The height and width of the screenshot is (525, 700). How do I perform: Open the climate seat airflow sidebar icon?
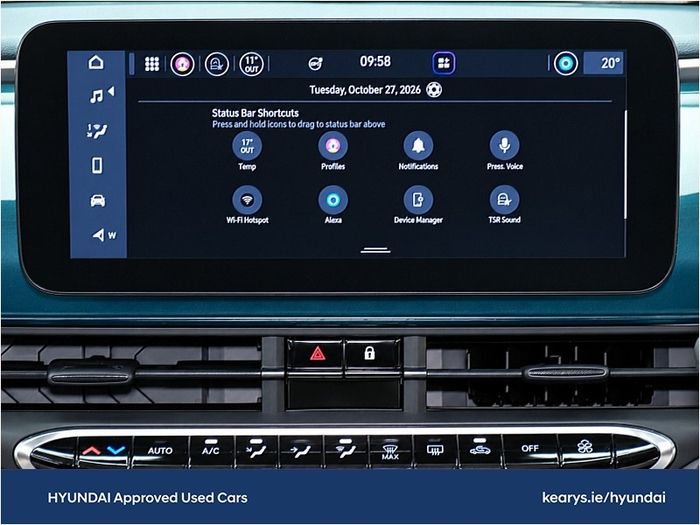[x=97, y=131]
